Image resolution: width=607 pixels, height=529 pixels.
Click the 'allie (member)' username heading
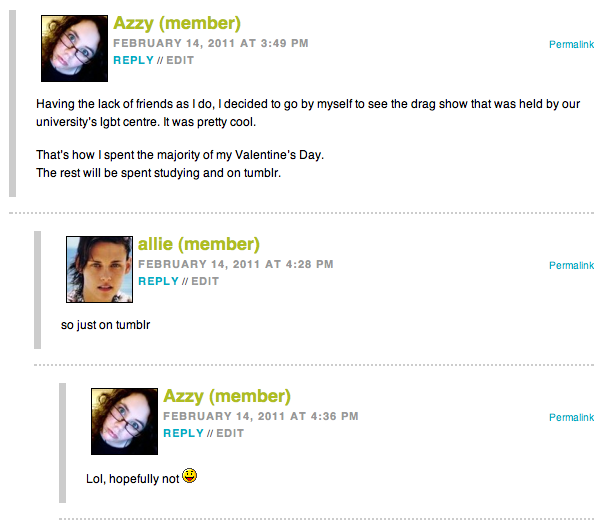tap(199, 244)
